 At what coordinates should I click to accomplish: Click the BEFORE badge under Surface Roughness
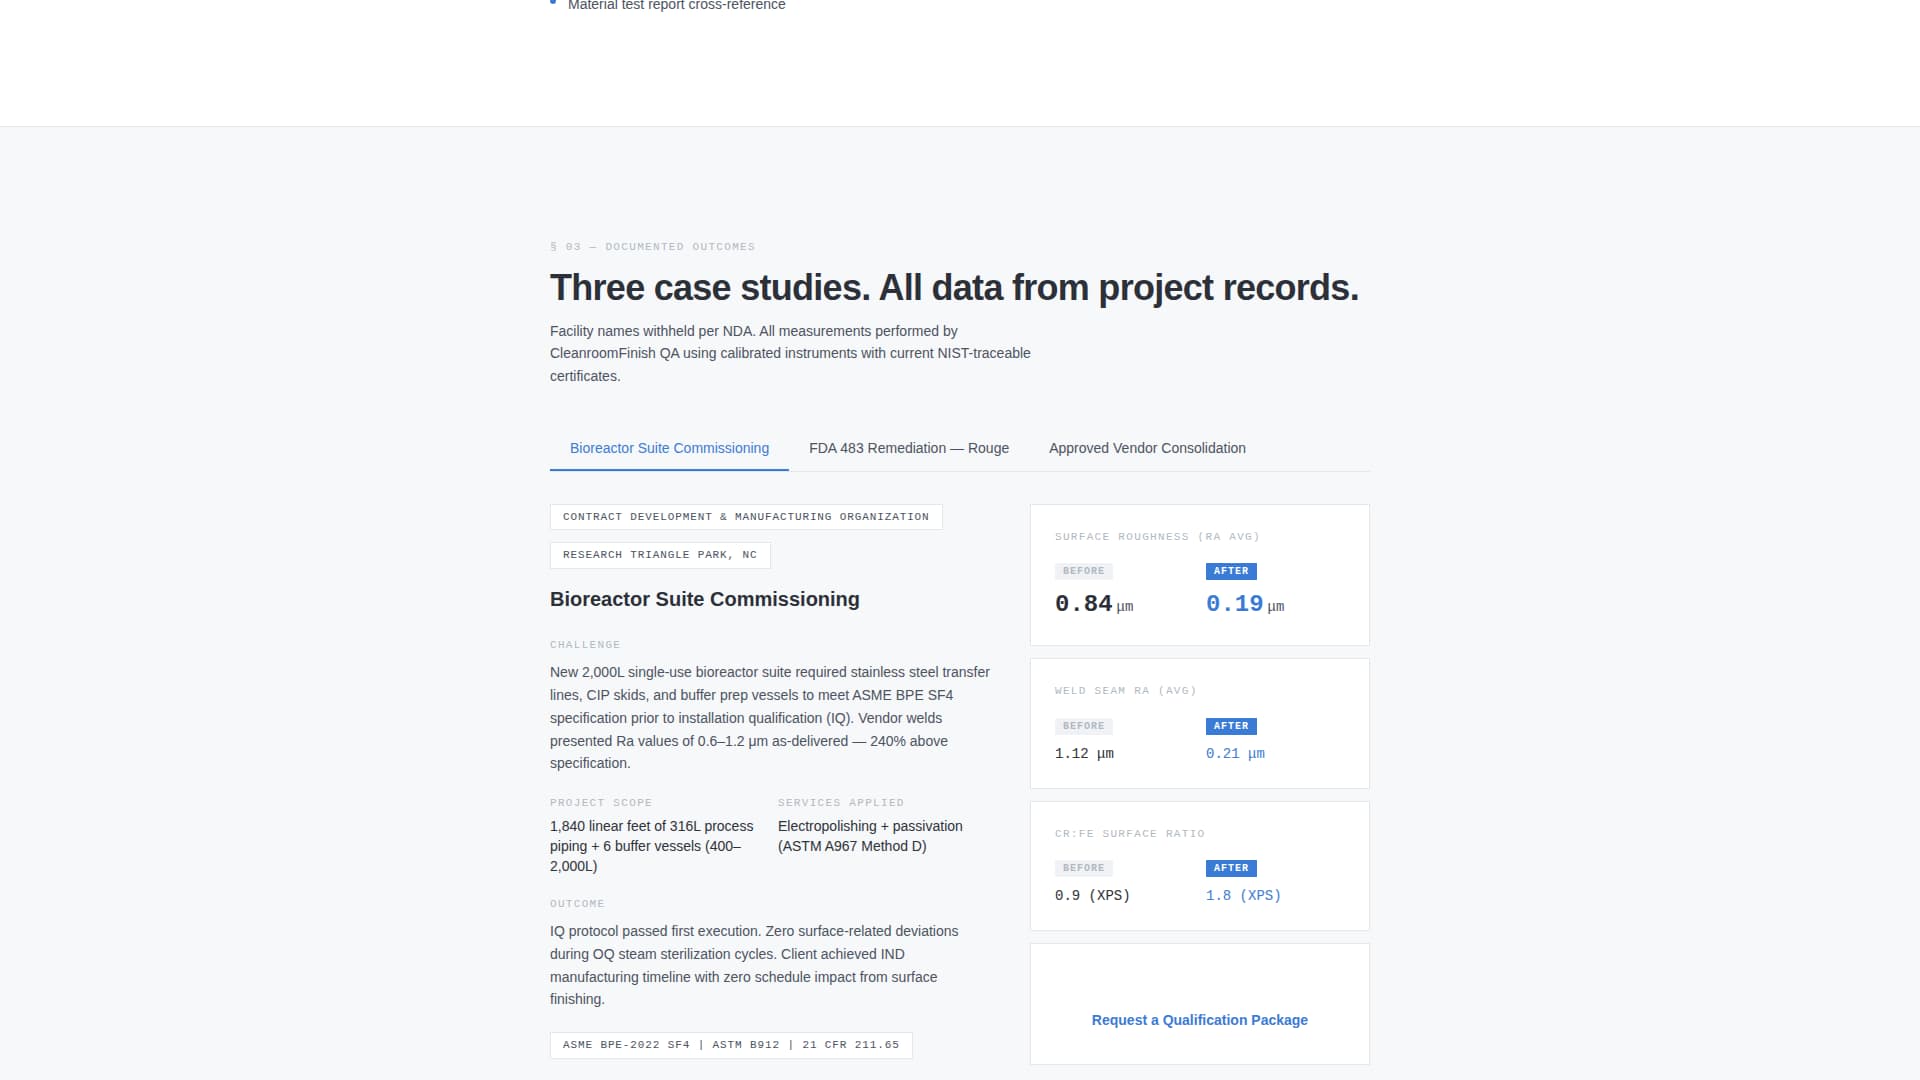pyautogui.click(x=1084, y=571)
